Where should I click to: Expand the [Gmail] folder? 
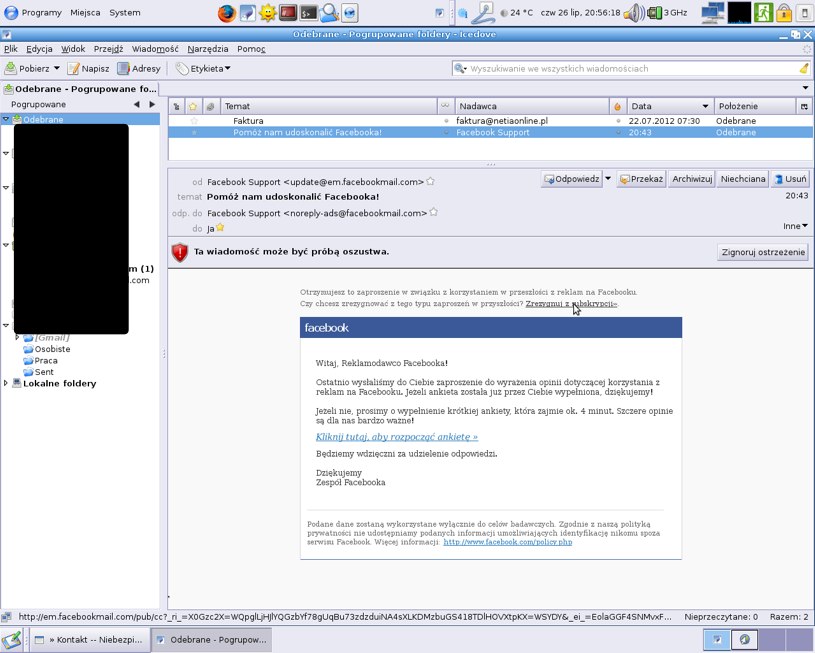click(x=17, y=337)
